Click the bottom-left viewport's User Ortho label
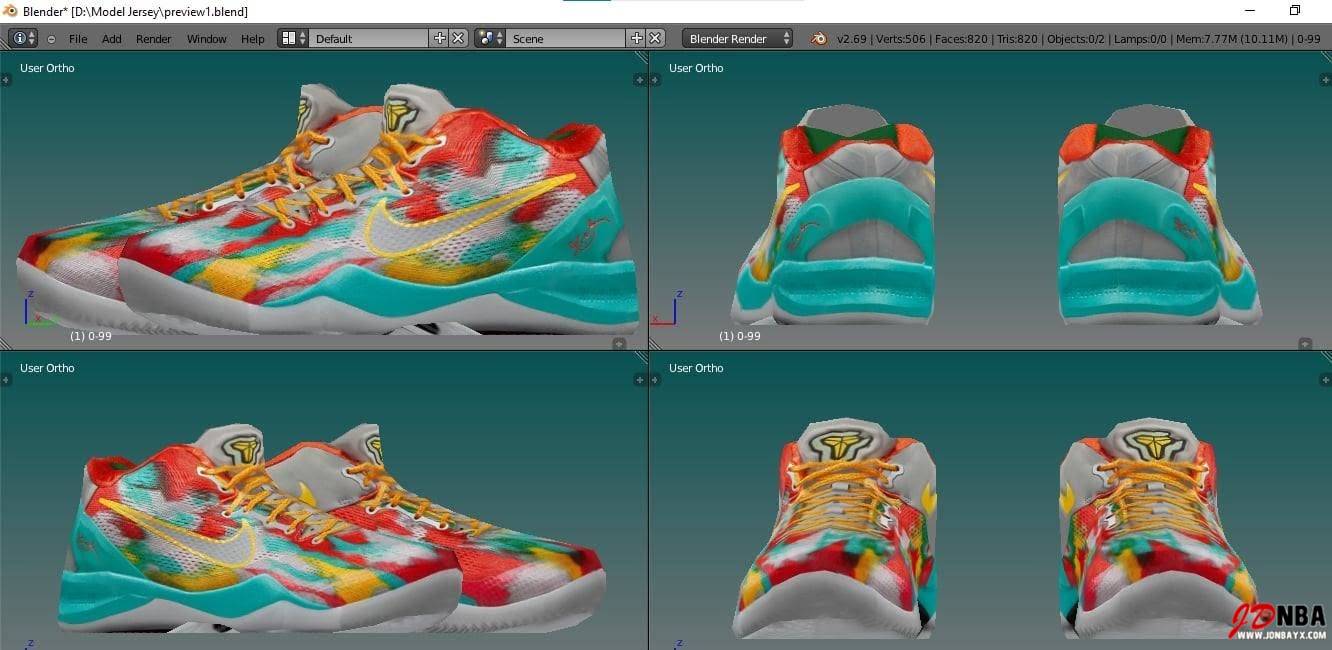Screen dimensions: 1332x650 (47, 368)
